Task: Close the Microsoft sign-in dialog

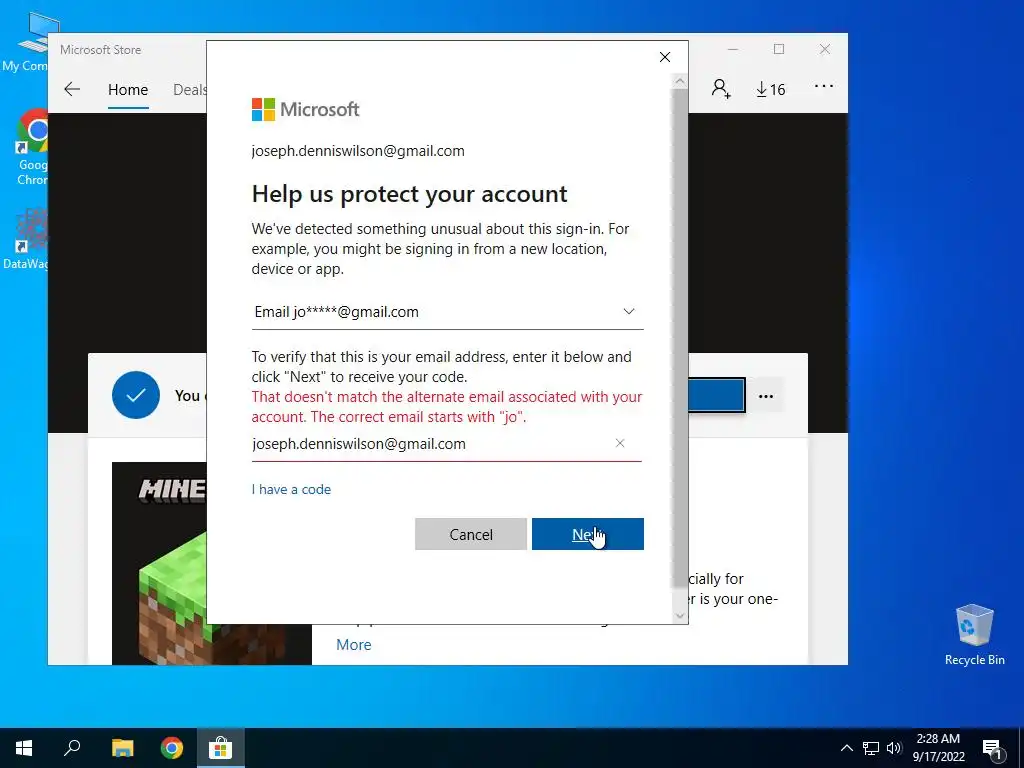Action: point(665,57)
